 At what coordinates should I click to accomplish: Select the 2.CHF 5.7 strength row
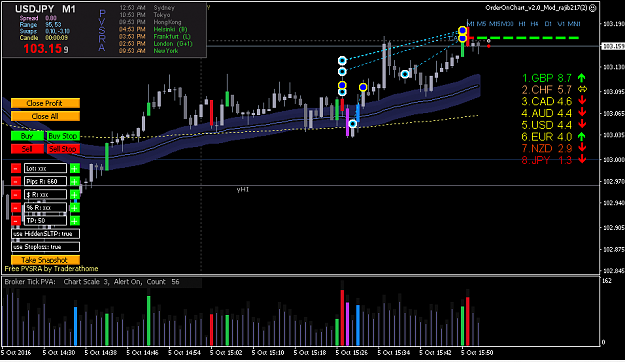[554, 89]
